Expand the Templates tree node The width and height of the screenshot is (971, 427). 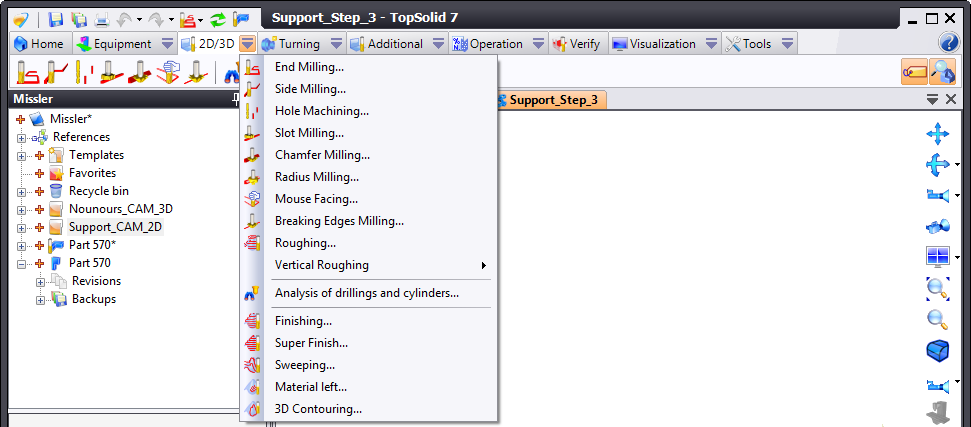(21, 155)
